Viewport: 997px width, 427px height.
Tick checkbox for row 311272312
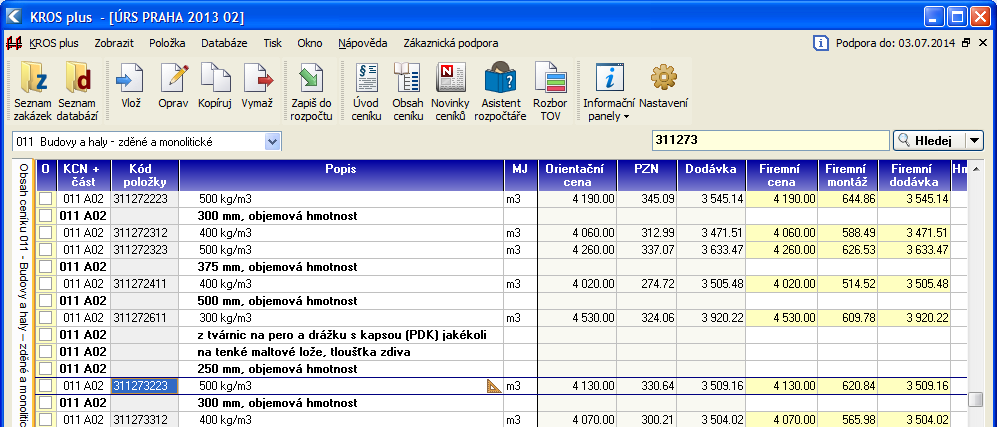(45, 233)
